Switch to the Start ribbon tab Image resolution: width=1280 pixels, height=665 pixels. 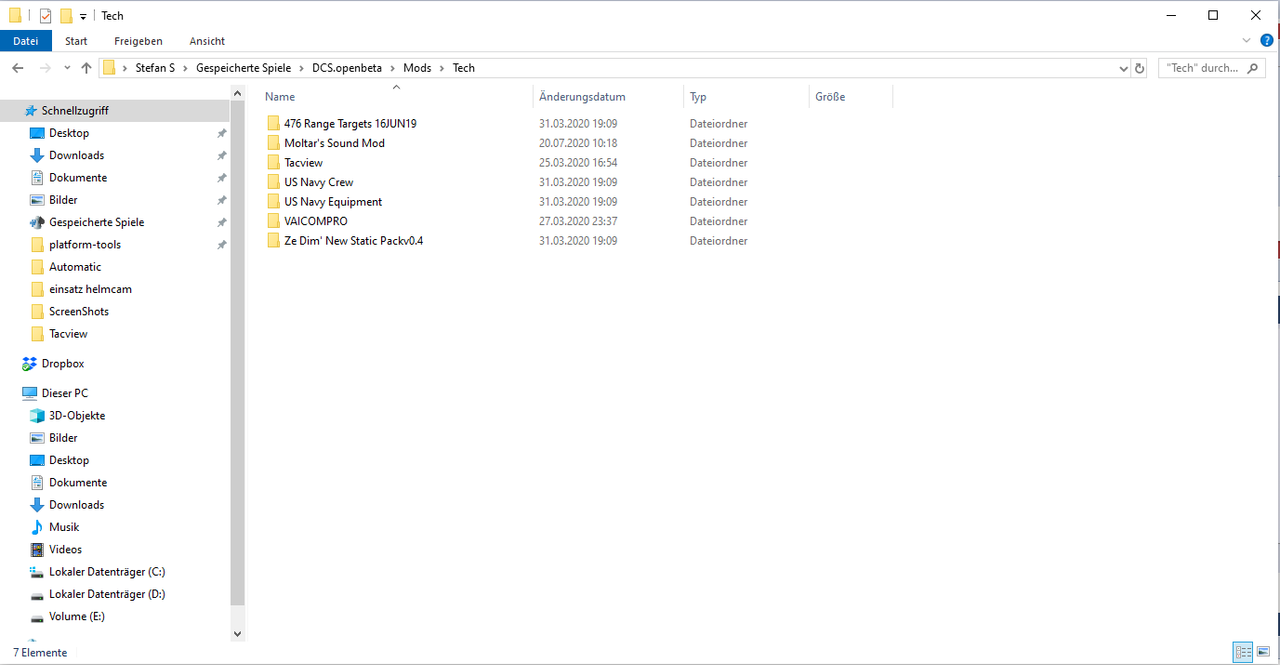[76, 41]
